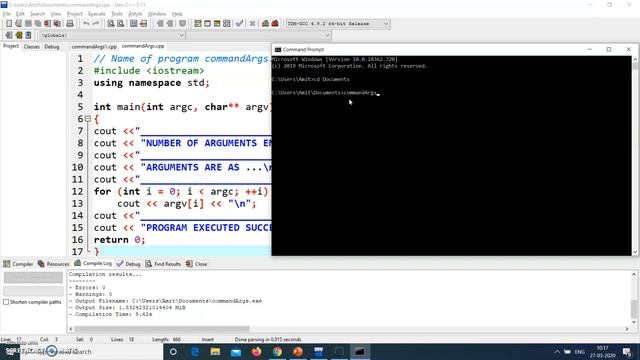
Task: Click the Open file toolbar icon
Action: (18, 24)
